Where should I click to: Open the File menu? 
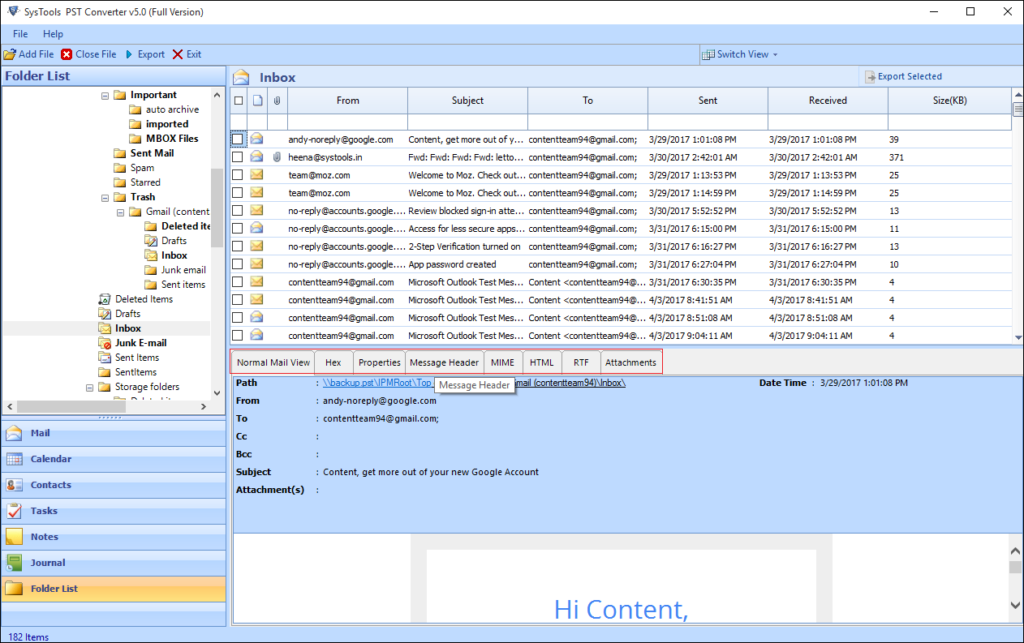(x=20, y=33)
